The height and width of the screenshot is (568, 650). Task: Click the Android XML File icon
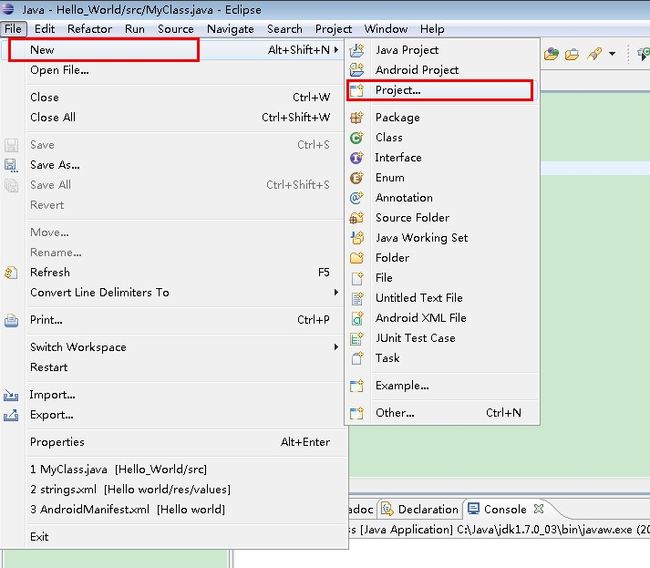pos(357,318)
